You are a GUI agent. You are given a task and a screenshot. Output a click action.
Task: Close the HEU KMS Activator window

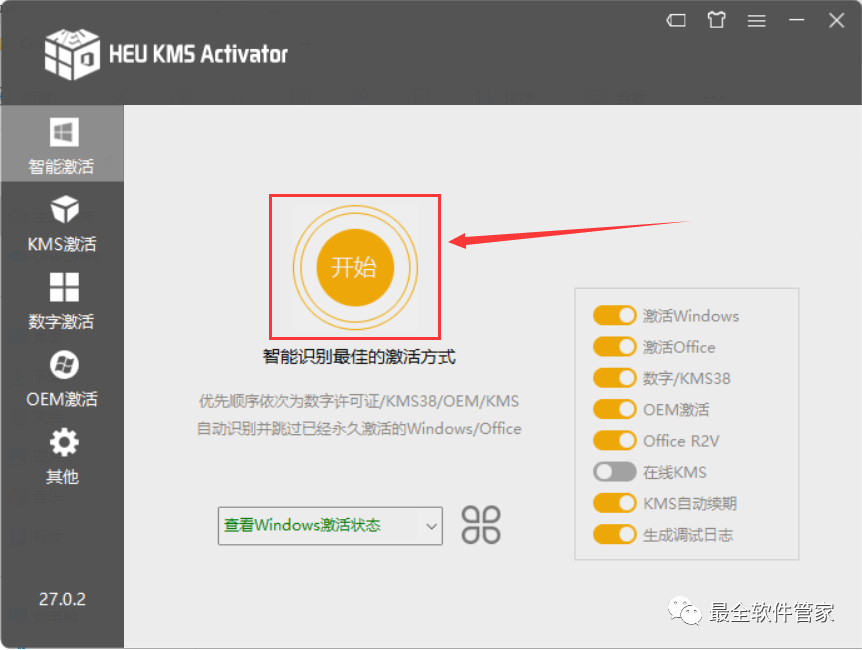pyautogui.click(x=837, y=21)
